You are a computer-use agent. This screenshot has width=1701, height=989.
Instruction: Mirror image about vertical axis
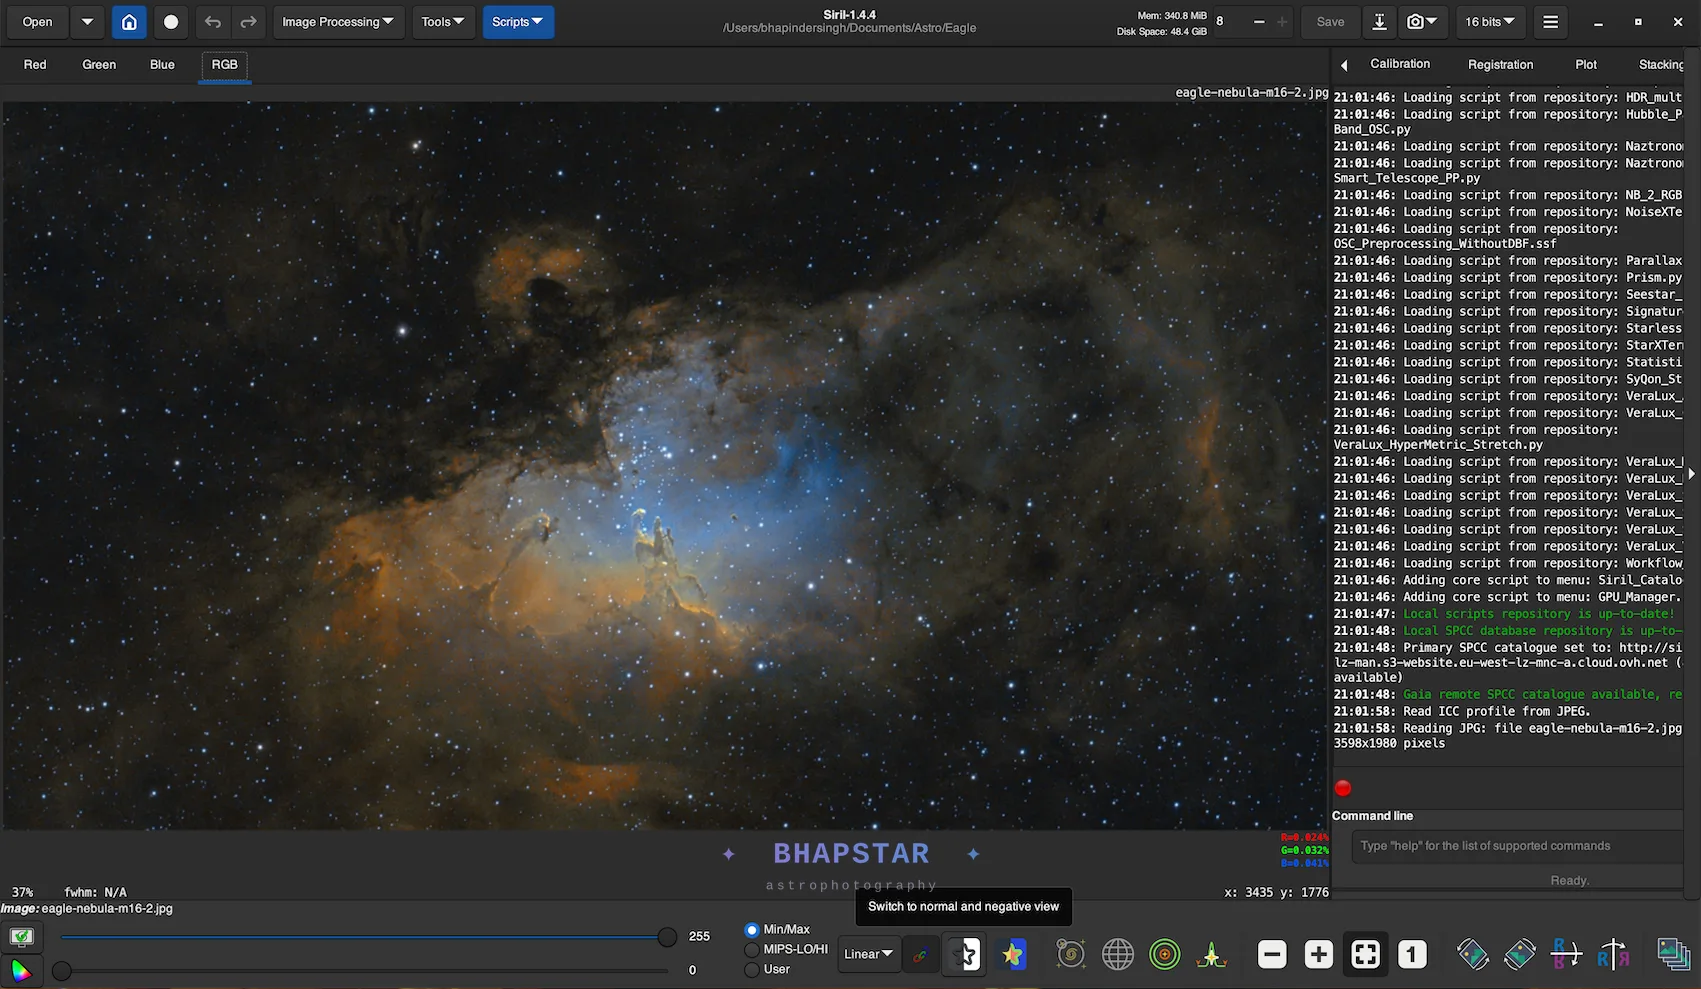click(1613, 955)
